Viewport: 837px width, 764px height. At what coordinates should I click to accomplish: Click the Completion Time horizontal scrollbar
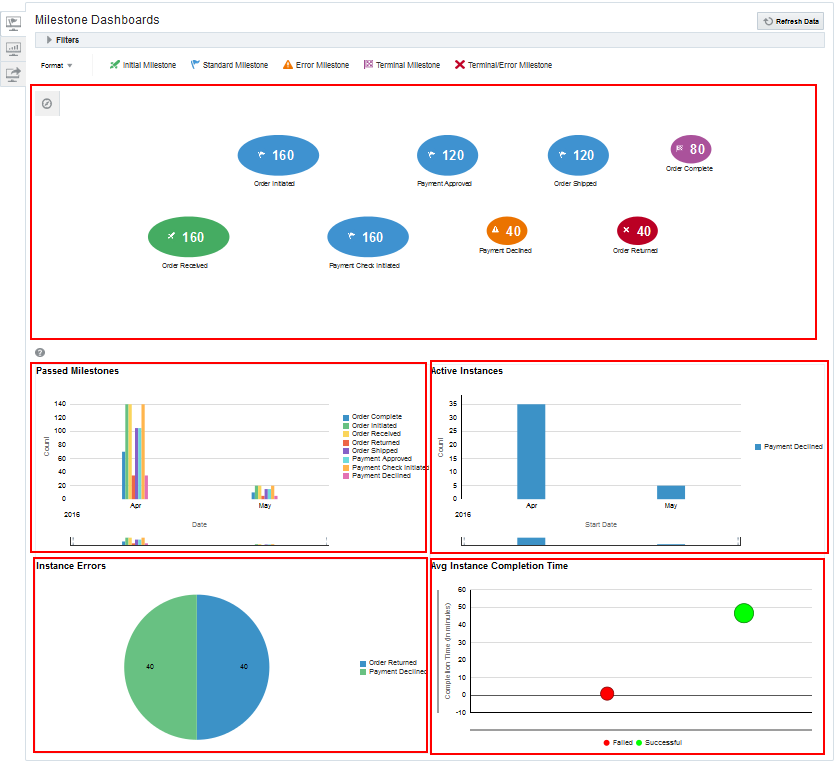coord(641,730)
